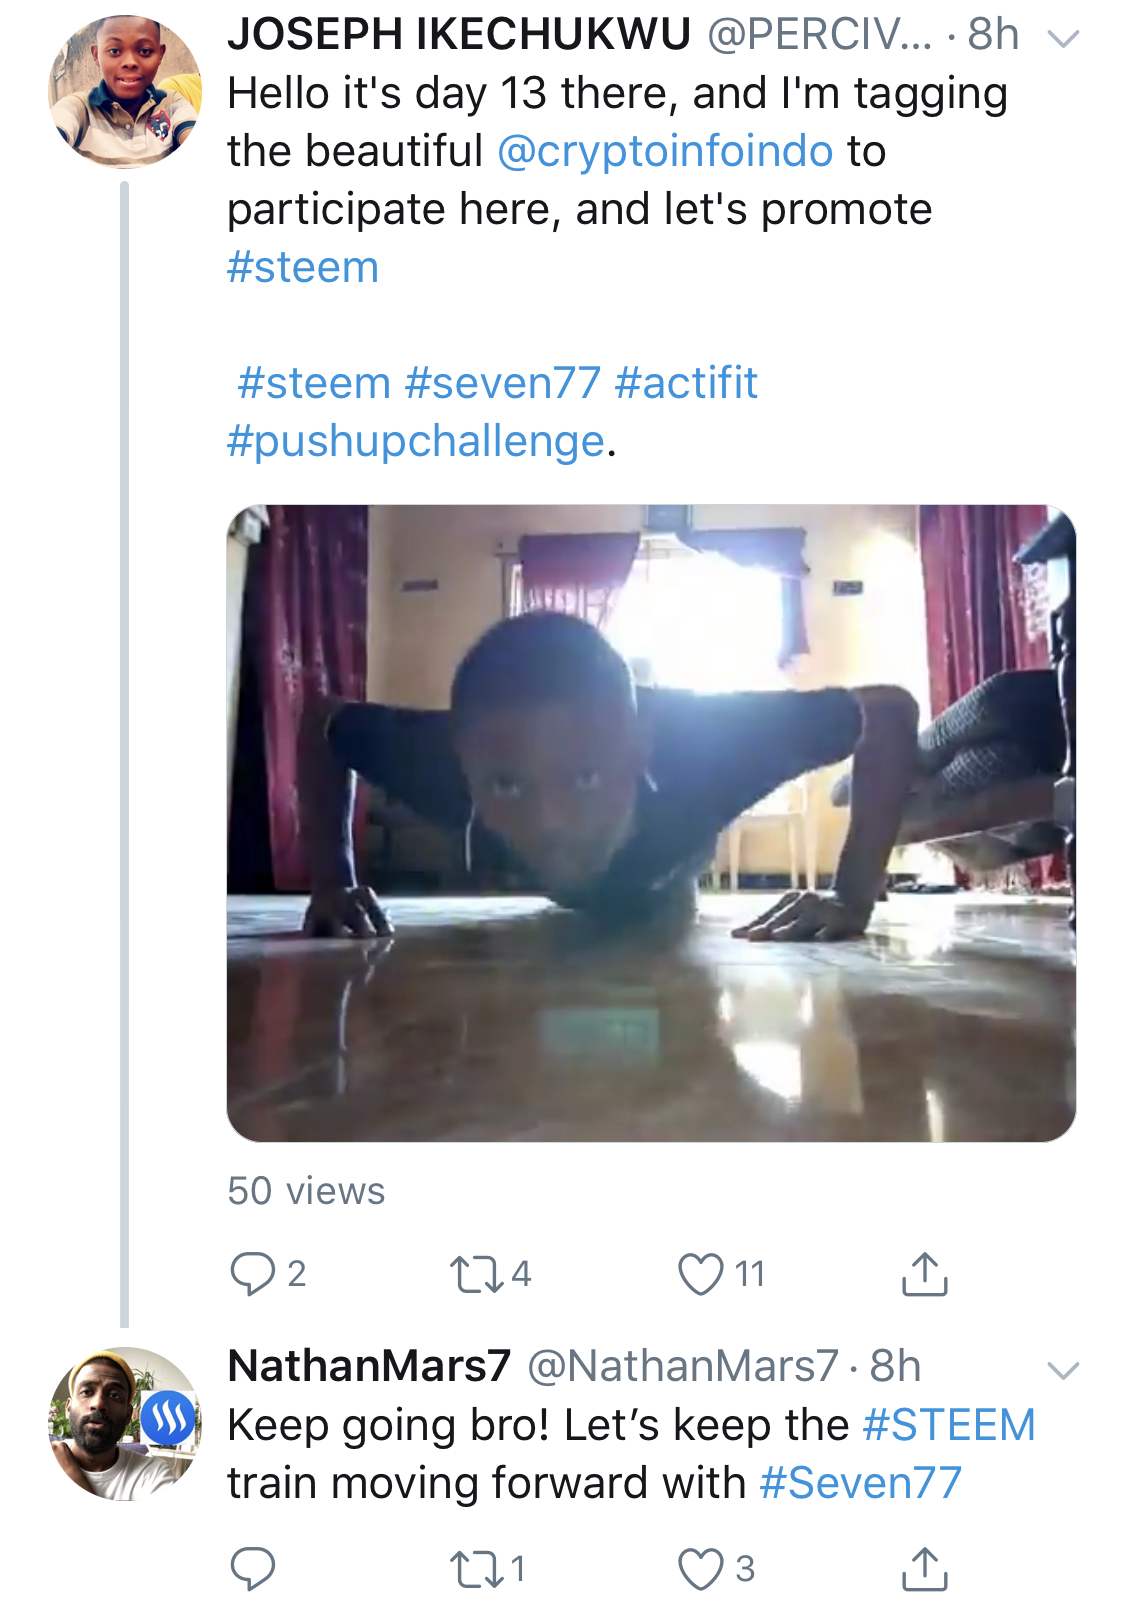Open options chevron on NathanMars7's reply
Screen dimensions: 1125x1619
(x=1062, y=1370)
